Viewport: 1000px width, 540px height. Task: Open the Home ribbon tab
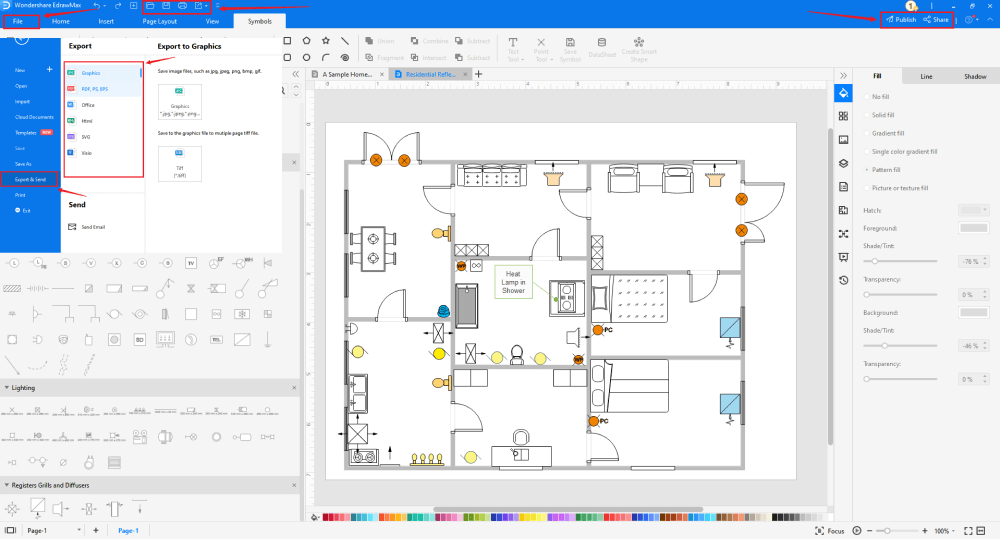click(61, 21)
